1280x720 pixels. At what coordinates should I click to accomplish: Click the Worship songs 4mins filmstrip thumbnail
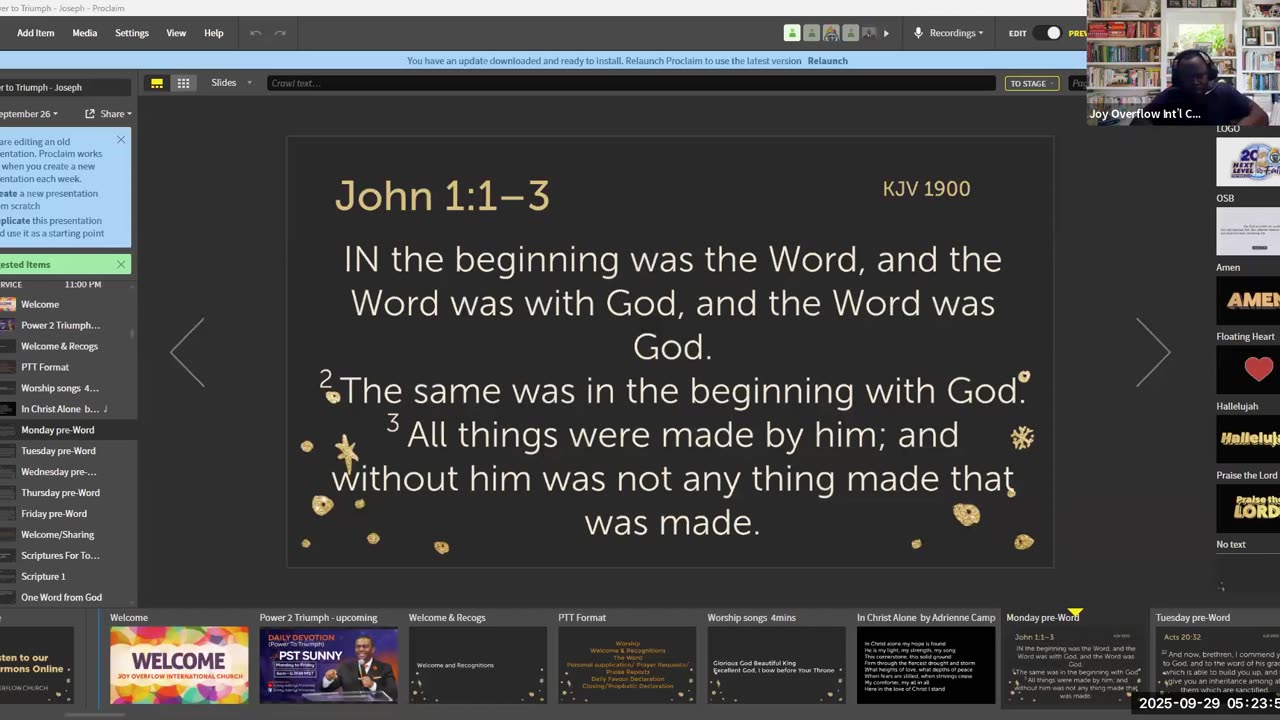777,665
